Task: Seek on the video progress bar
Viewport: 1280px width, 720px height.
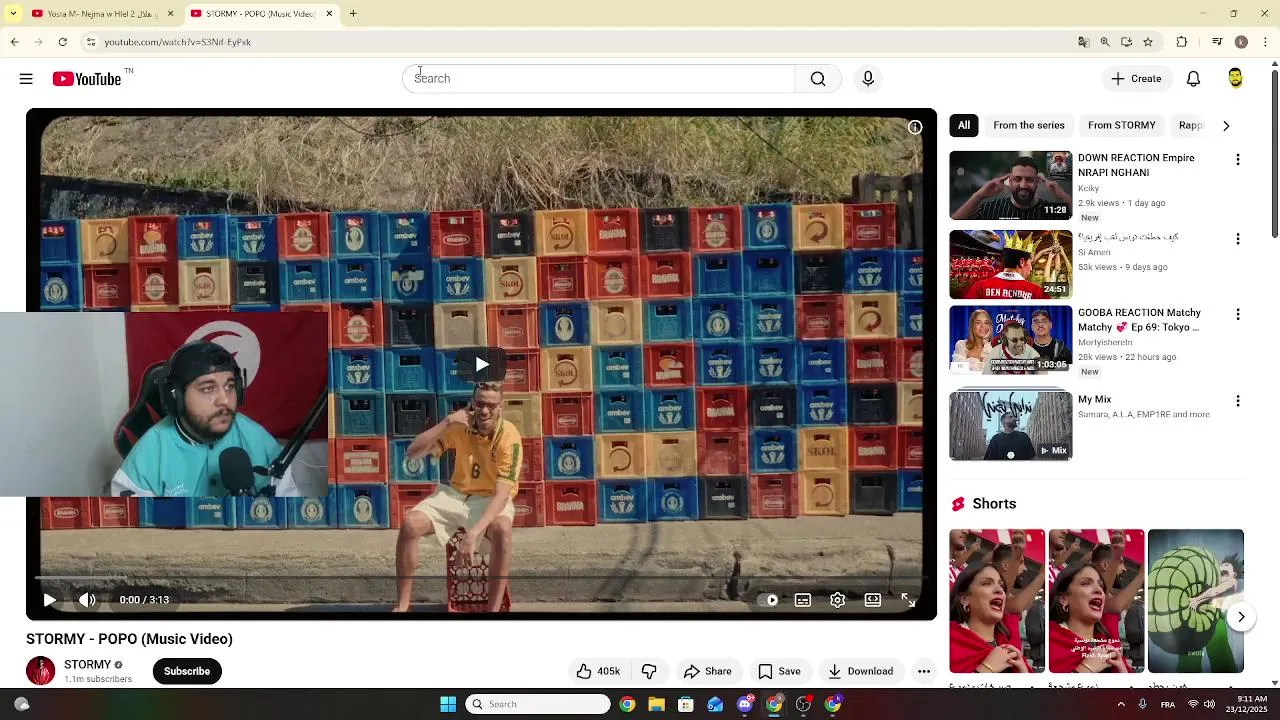Action: point(481,578)
